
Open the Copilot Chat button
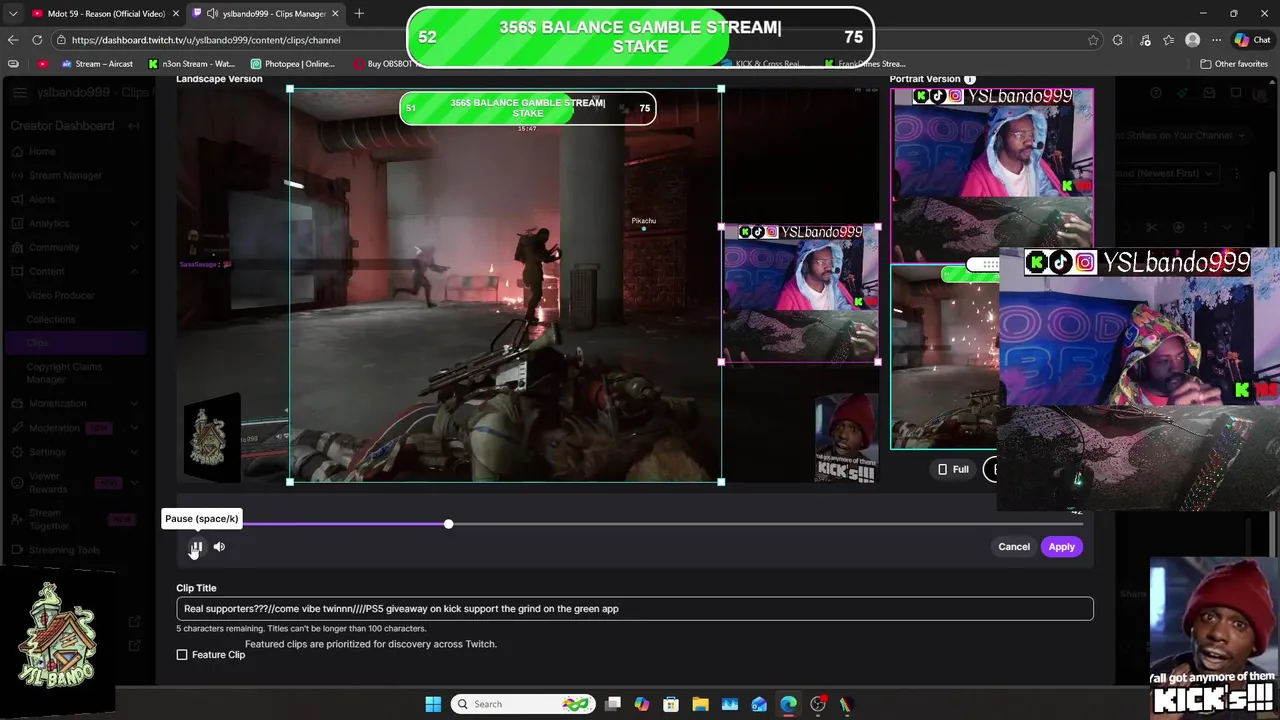pos(1254,40)
